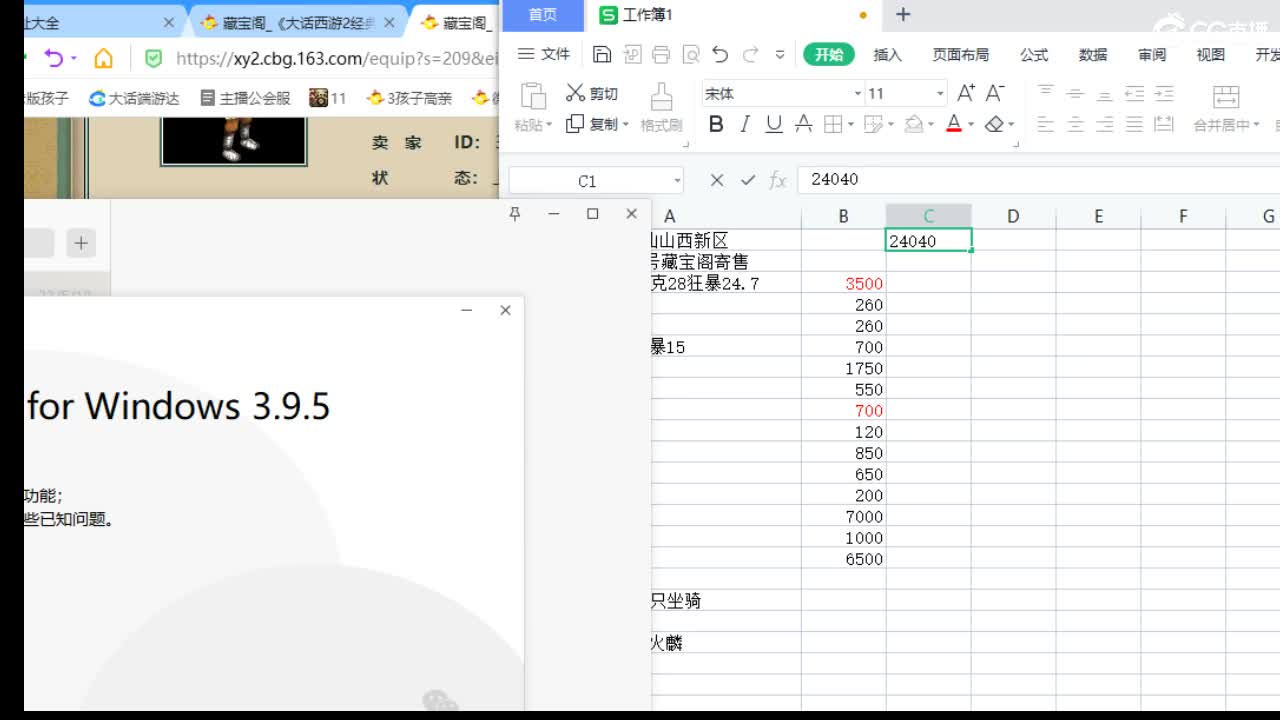Click the Confirm checkmark formula bar button
The image size is (1280, 720).
[x=747, y=180]
